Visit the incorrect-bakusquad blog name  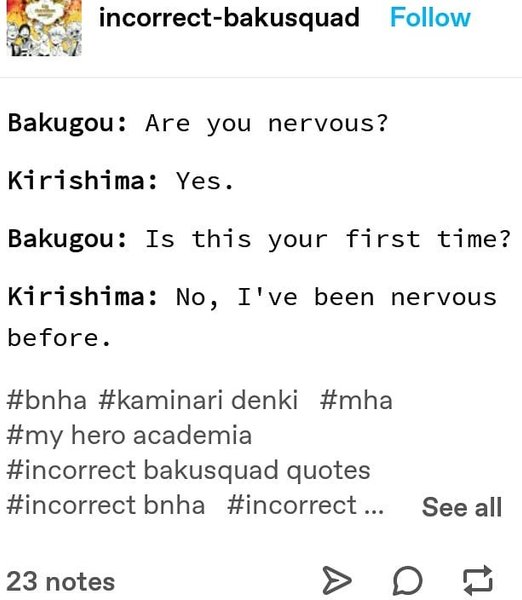click(229, 18)
